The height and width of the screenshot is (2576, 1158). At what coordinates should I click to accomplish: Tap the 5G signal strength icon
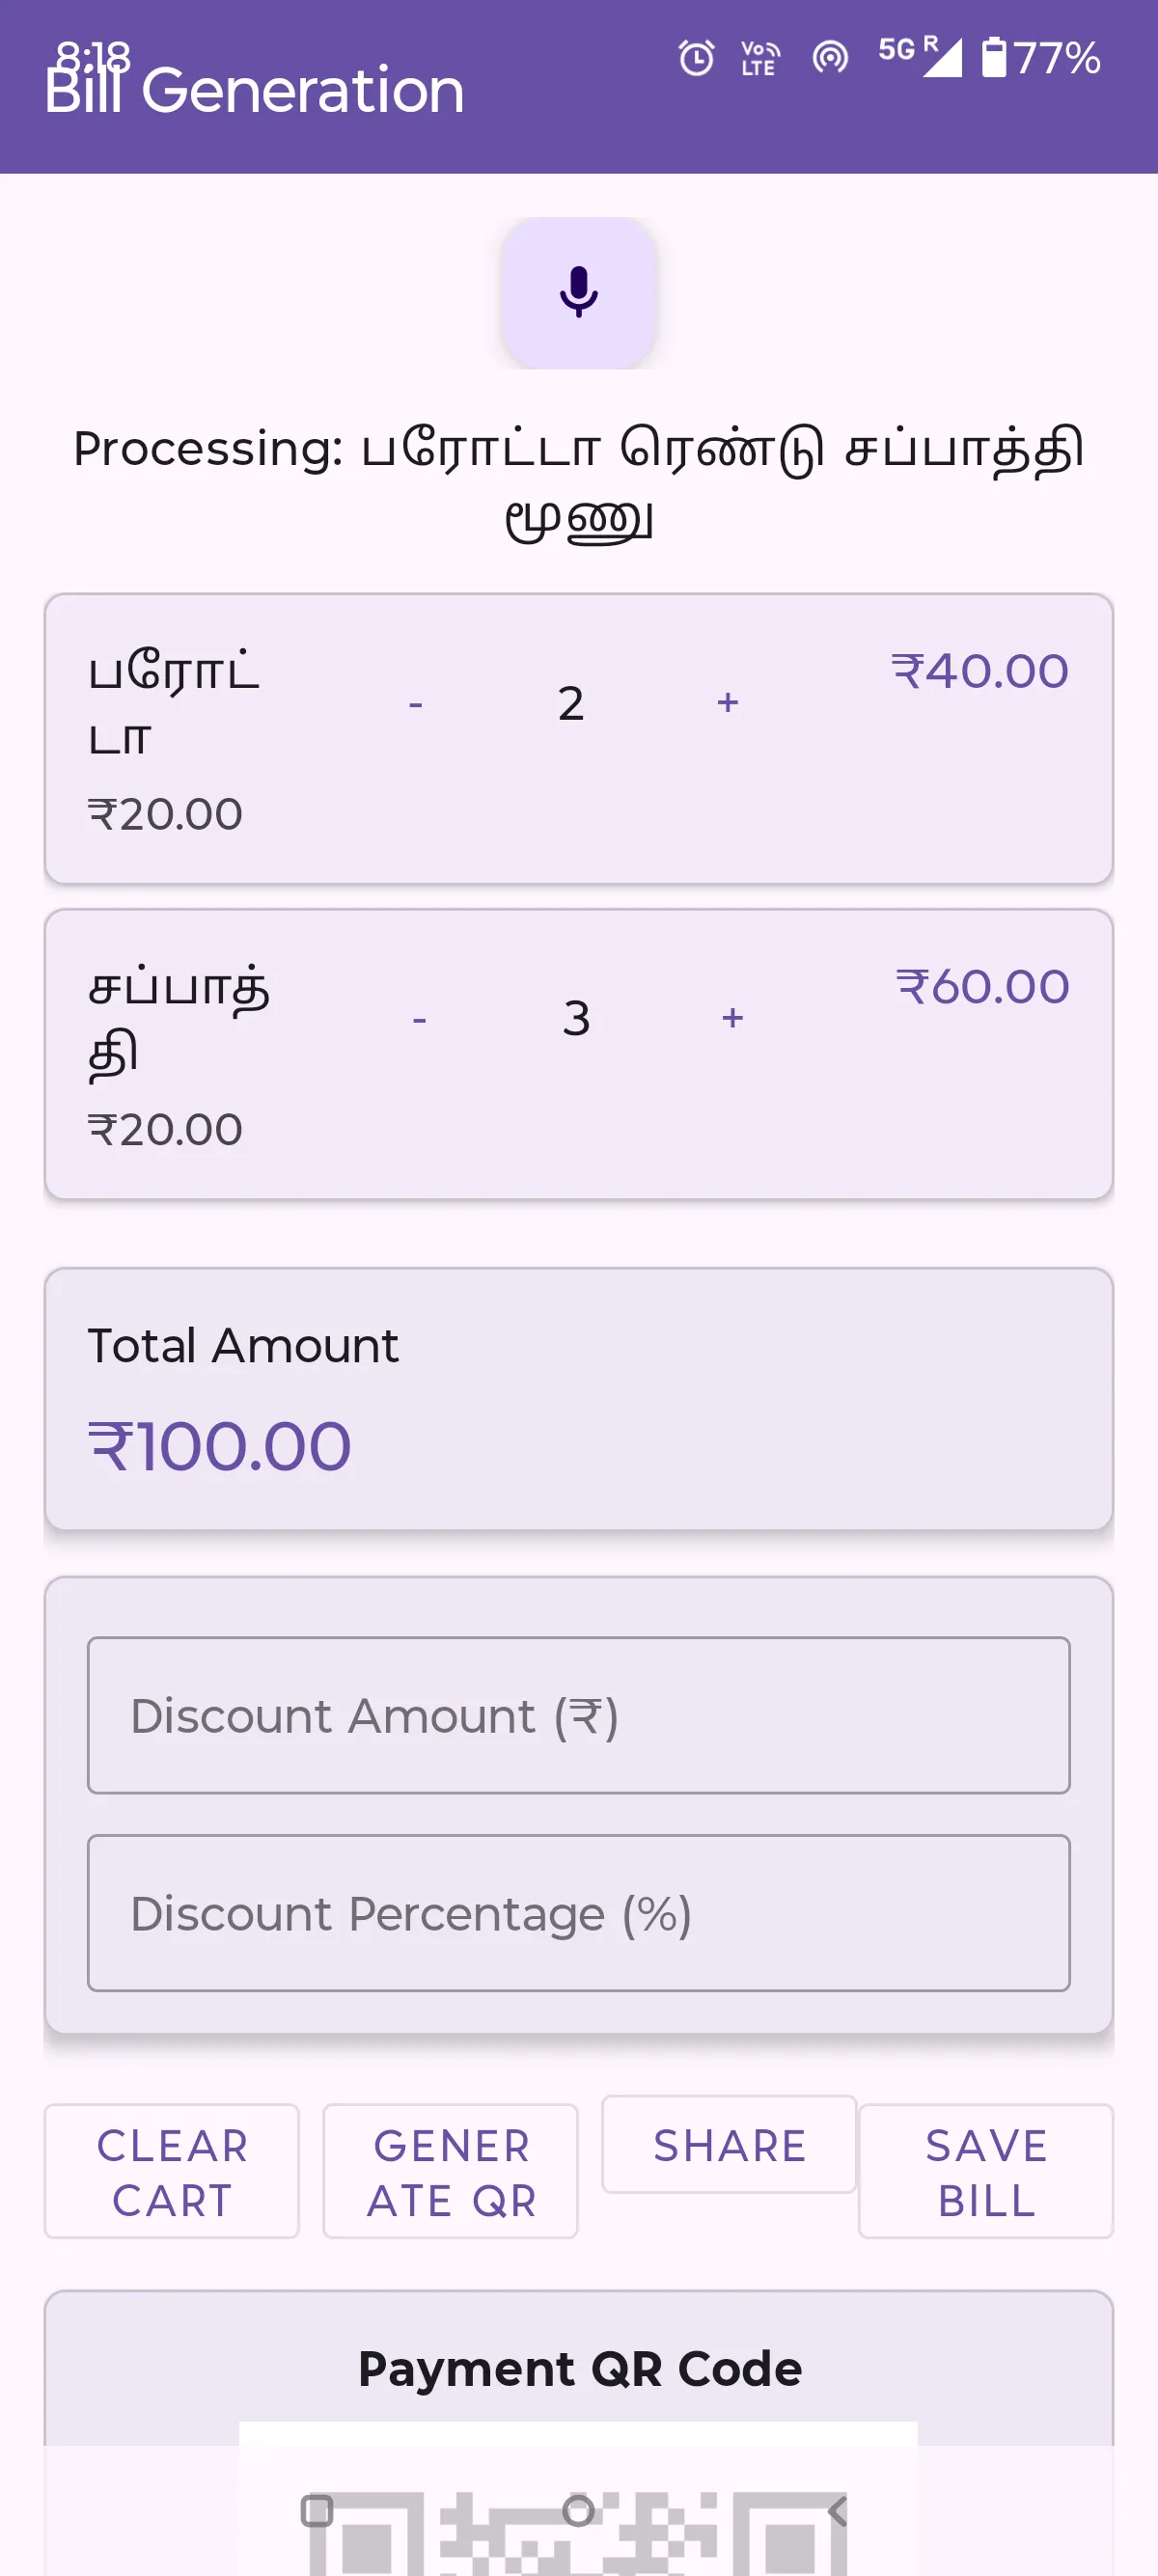[920, 57]
